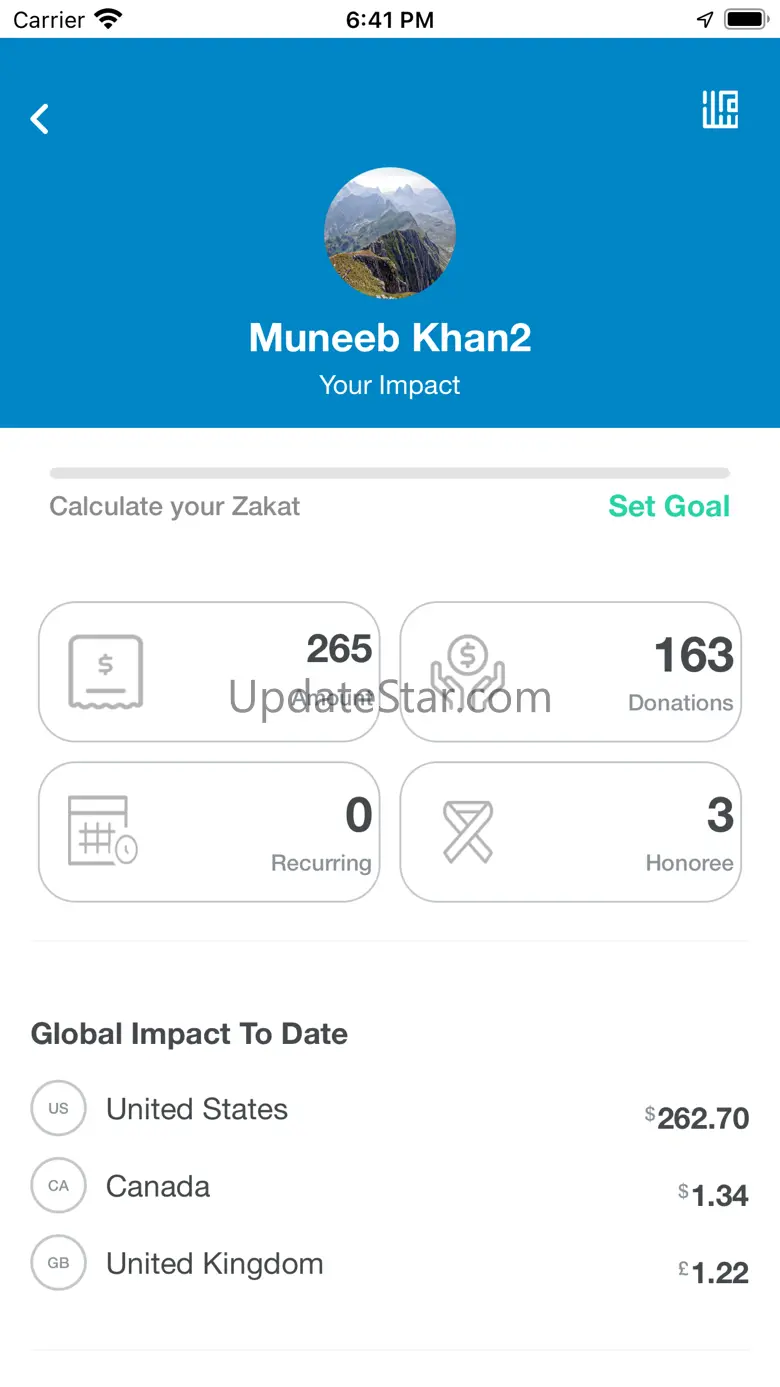780x1387 pixels.
Task: Tap Calculate your Zakat text
Action: pos(175,506)
